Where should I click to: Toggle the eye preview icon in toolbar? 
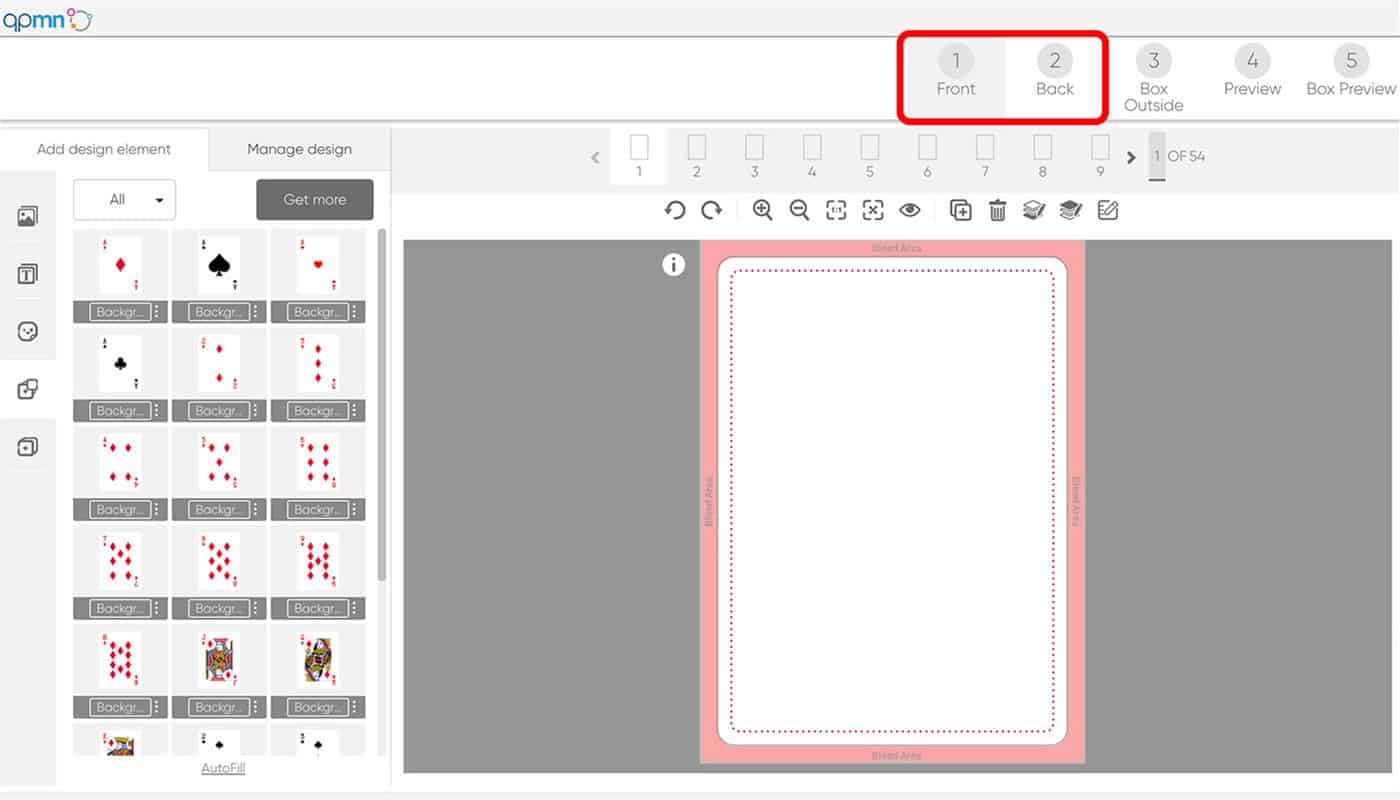[909, 210]
